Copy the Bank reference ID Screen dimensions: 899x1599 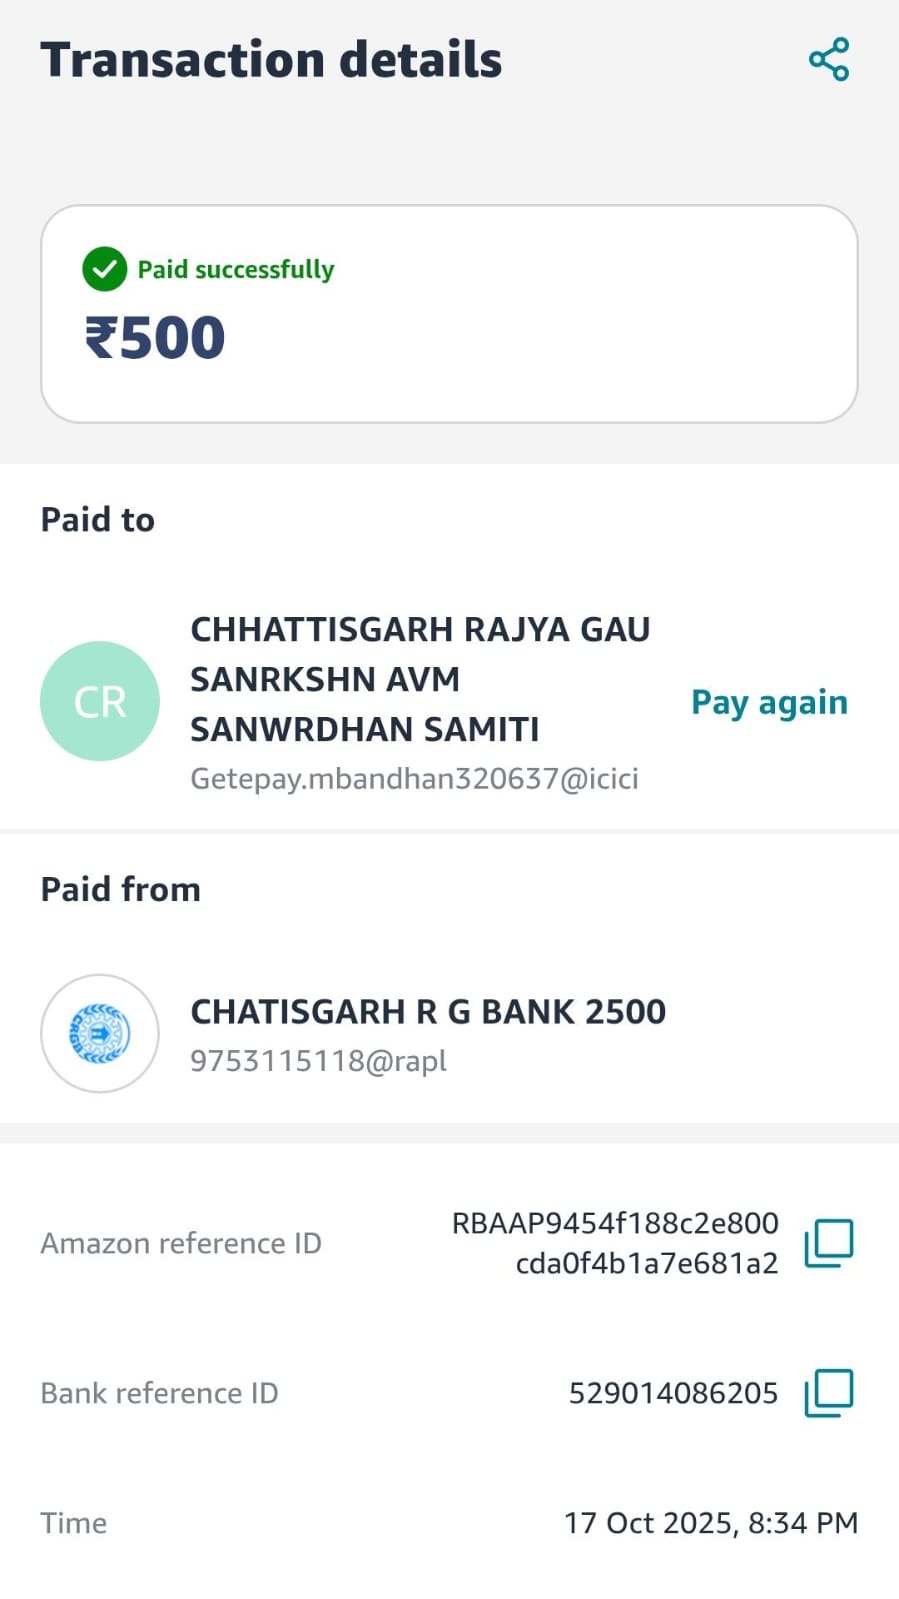click(x=829, y=1393)
